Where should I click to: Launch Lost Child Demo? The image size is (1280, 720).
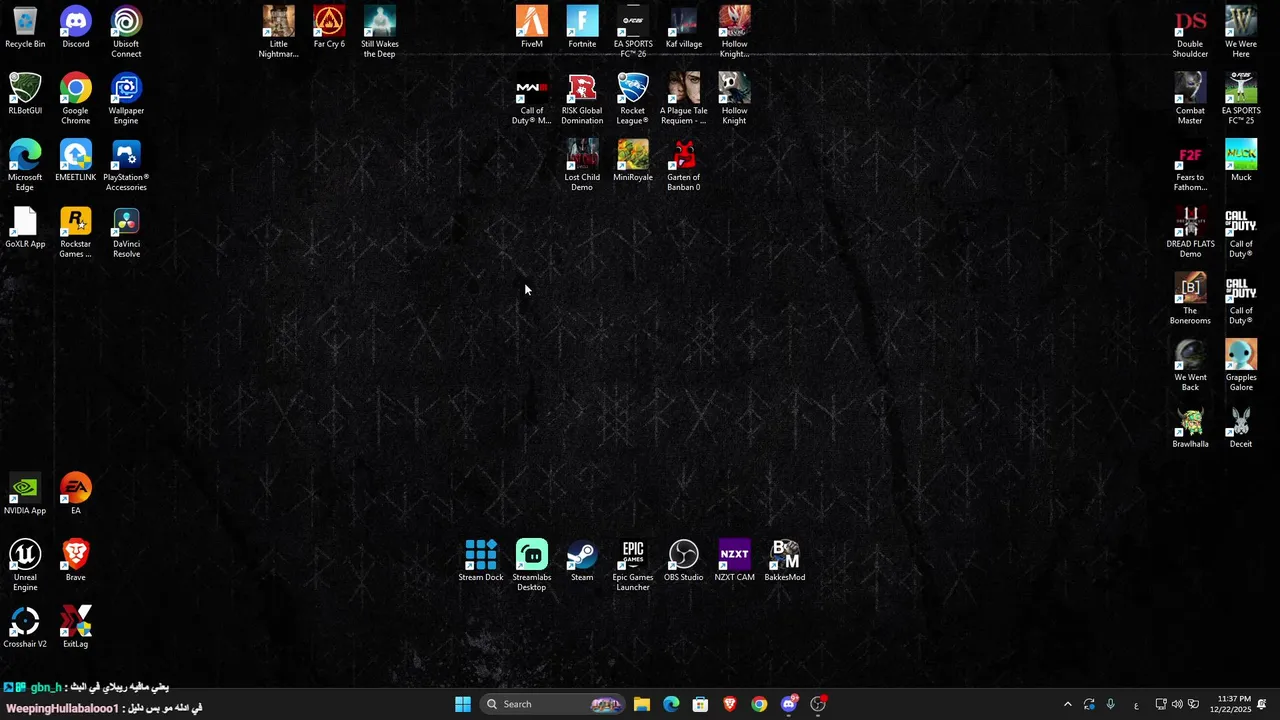(582, 166)
